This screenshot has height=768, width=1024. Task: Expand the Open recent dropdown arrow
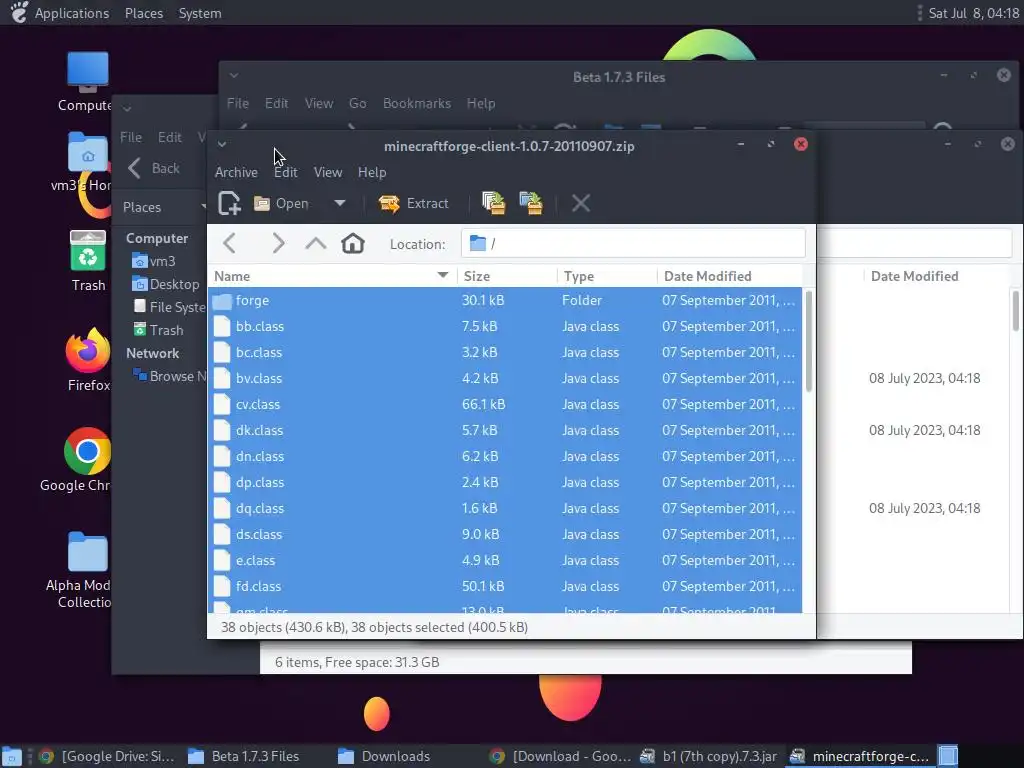340,203
